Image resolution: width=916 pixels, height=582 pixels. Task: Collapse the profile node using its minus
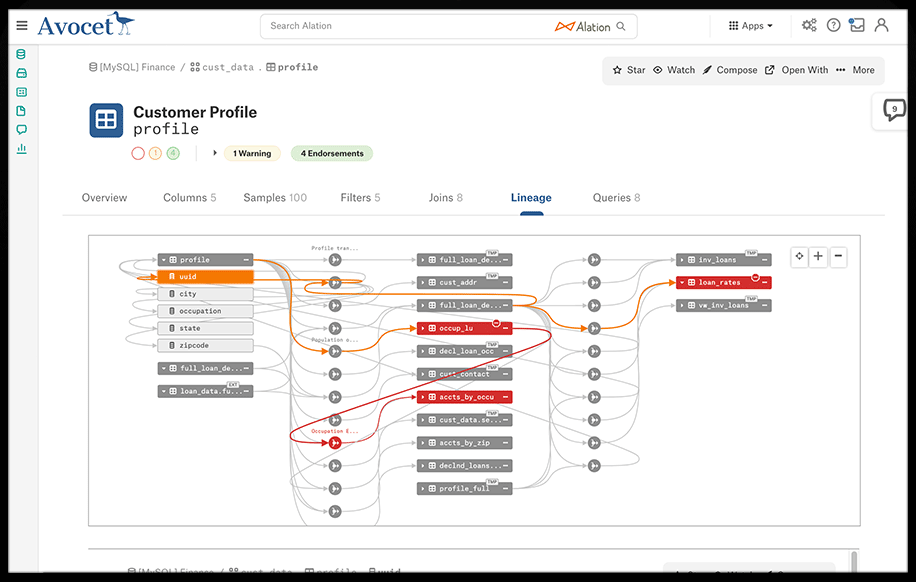(246, 260)
